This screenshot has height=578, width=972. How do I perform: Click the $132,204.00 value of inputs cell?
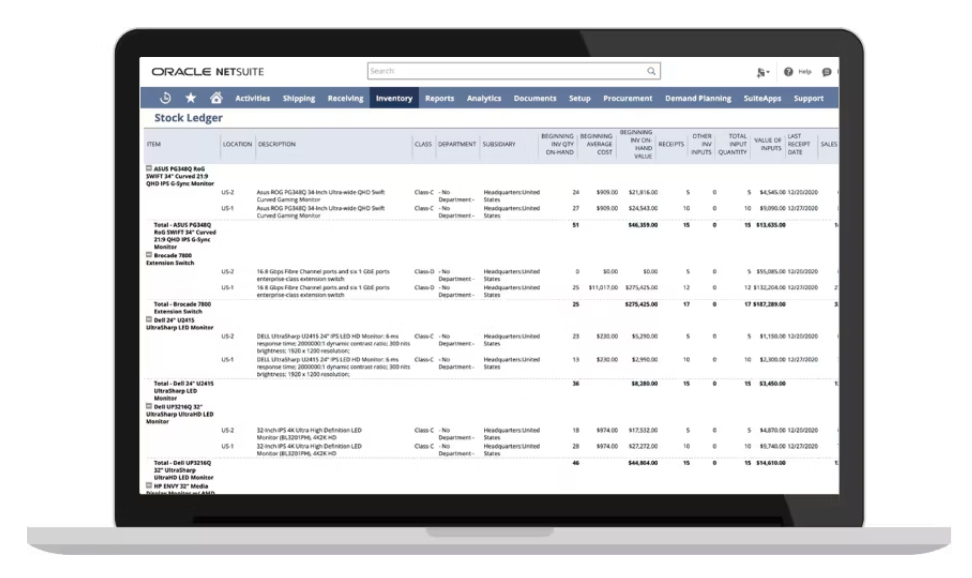point(769,288)
